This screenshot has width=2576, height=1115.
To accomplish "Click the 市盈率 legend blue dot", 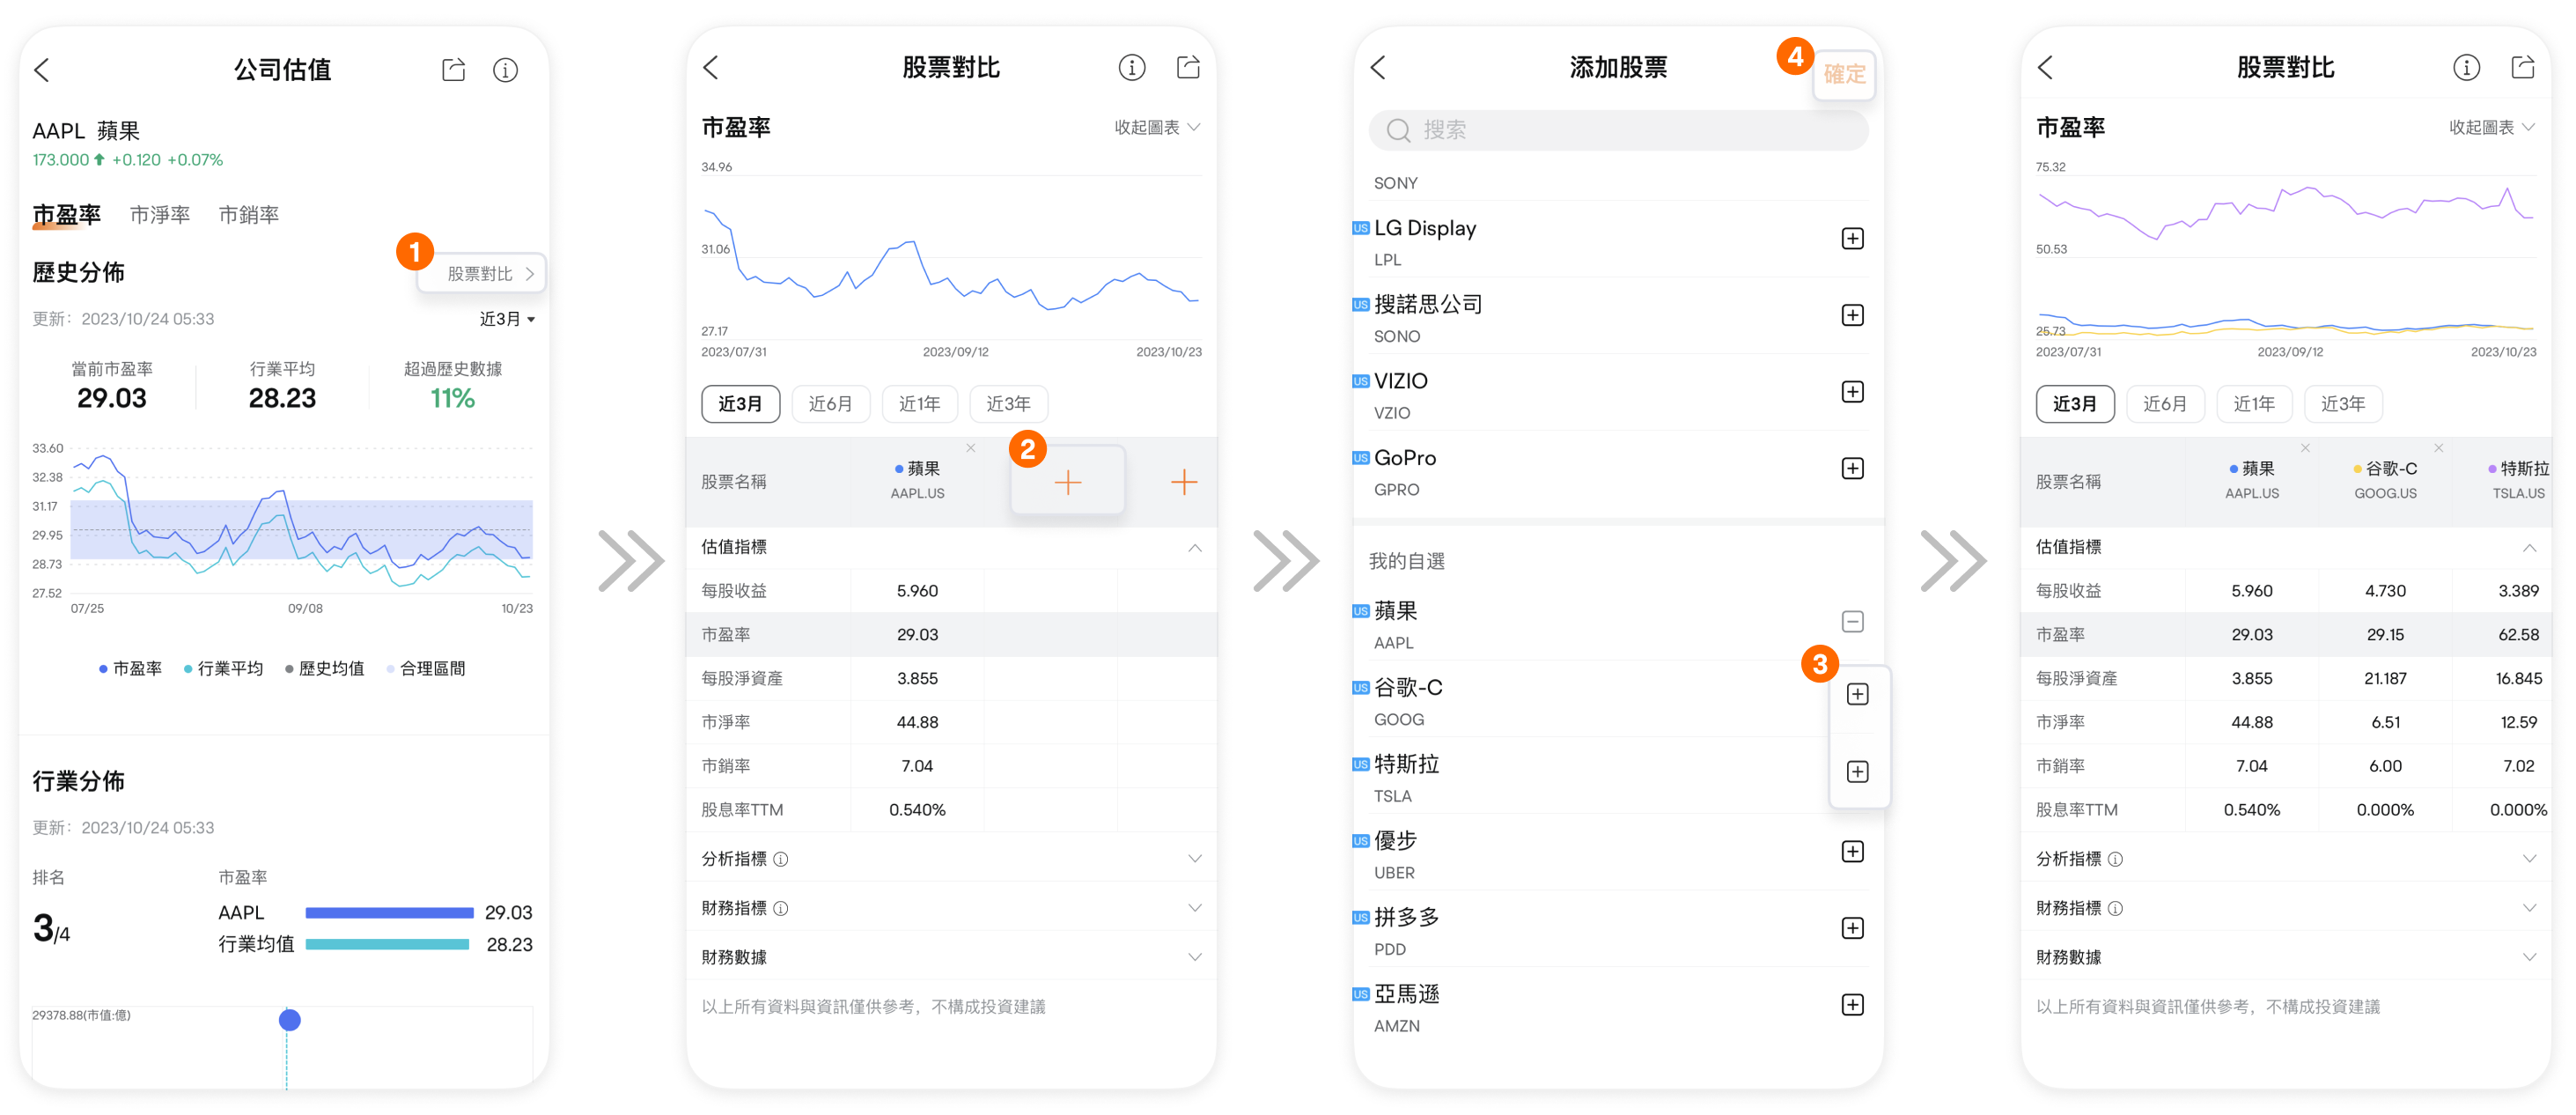I will coord(103,669).
